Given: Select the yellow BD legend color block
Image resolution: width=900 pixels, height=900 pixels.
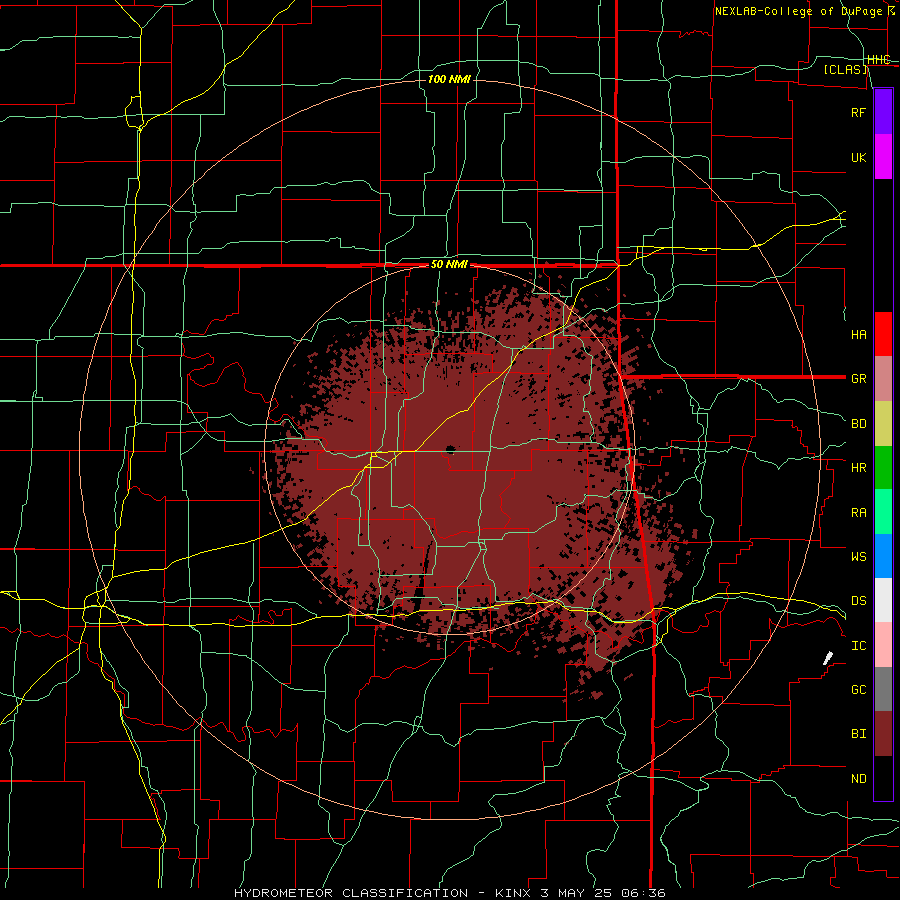Looking at the screenshot, I should (883, 423).
